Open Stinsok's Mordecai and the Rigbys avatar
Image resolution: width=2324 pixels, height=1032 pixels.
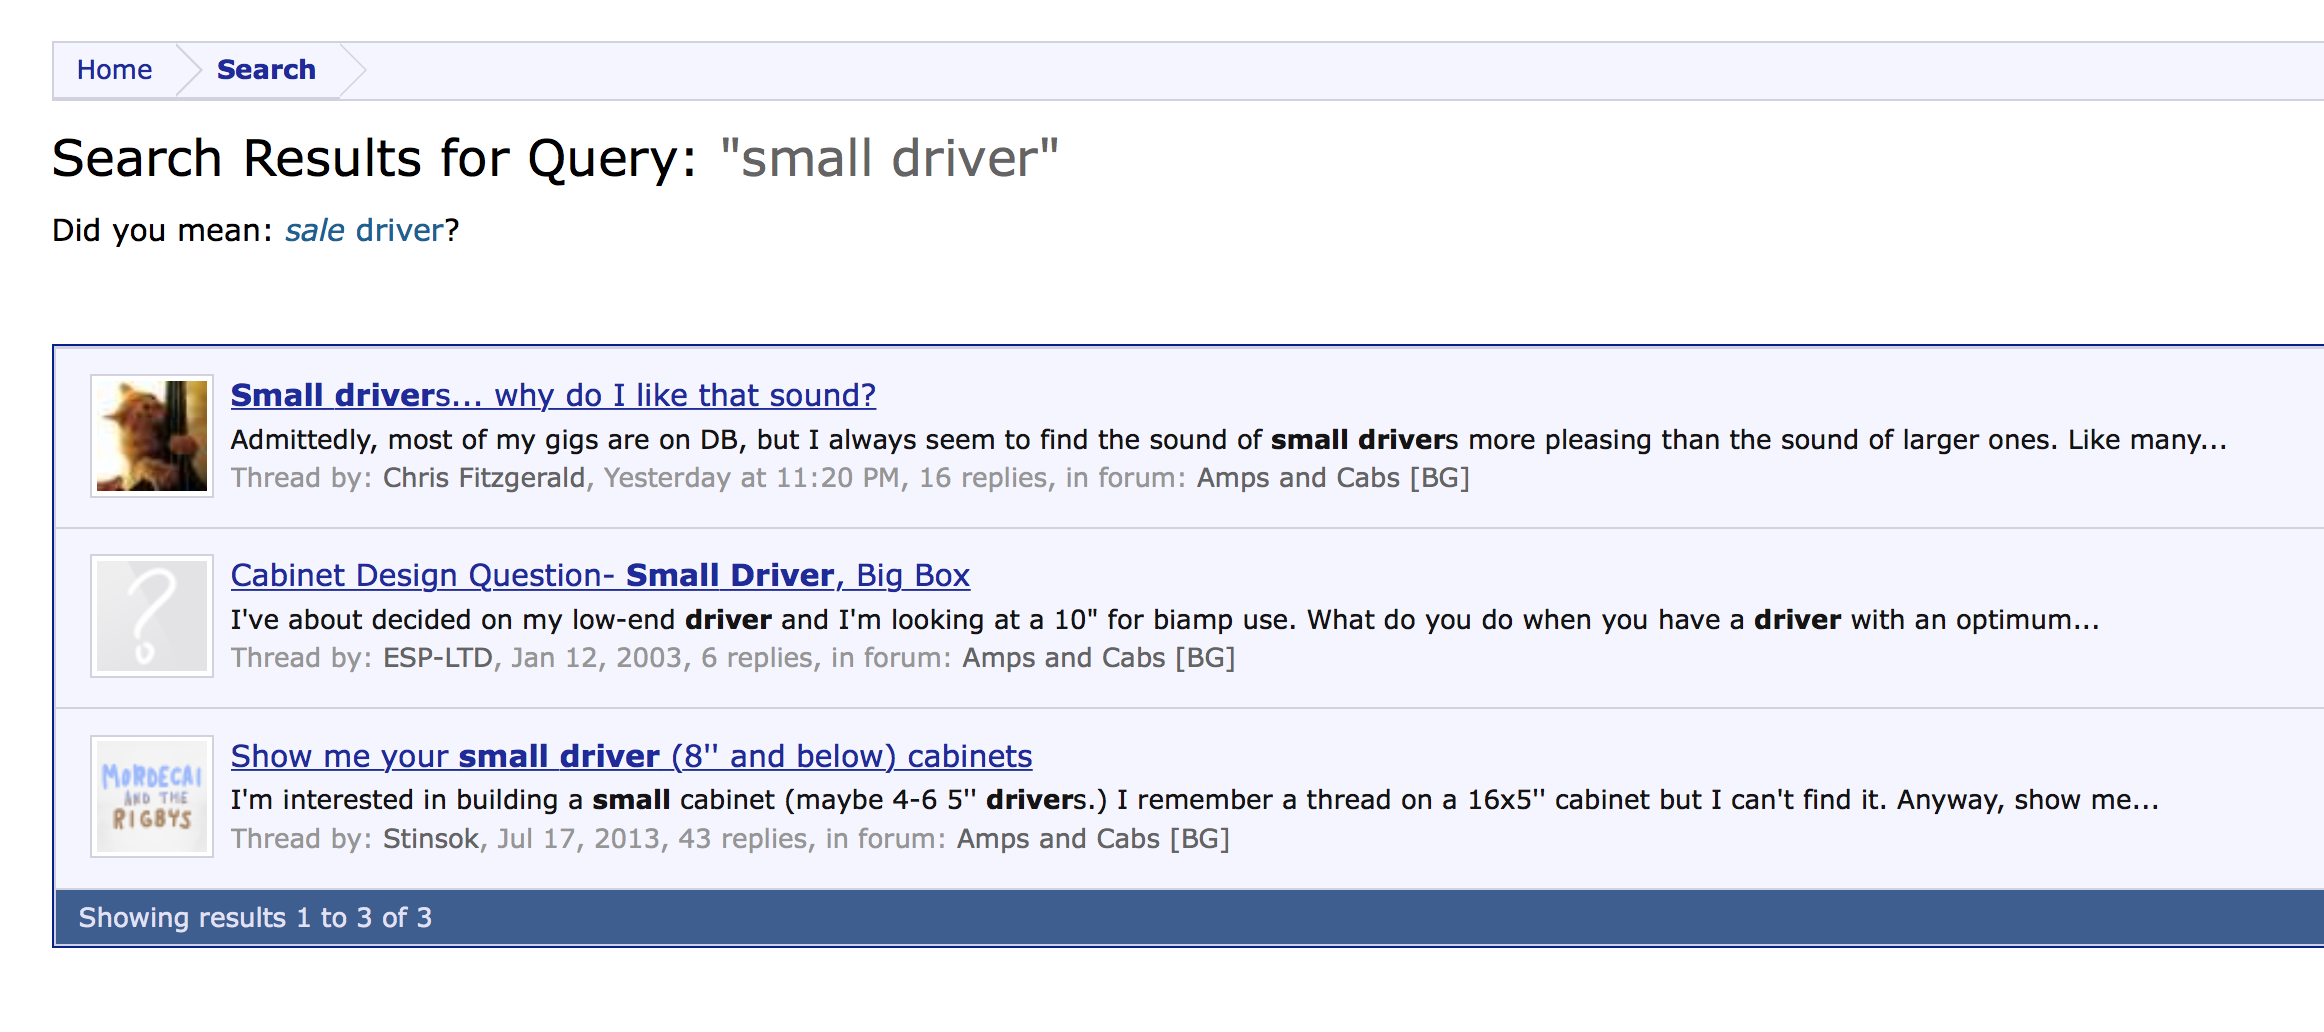click(x=152, y=797)
